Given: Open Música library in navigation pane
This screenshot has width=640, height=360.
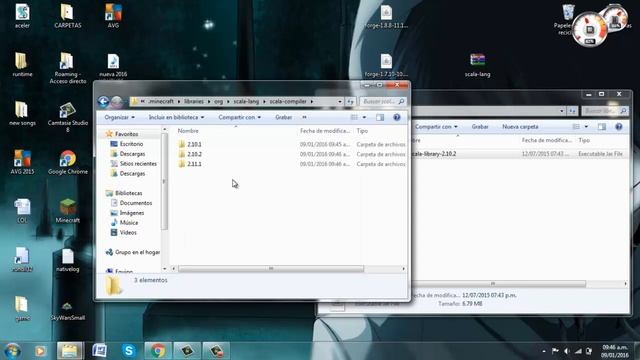Looking at the screenshot, I should 129,223.
